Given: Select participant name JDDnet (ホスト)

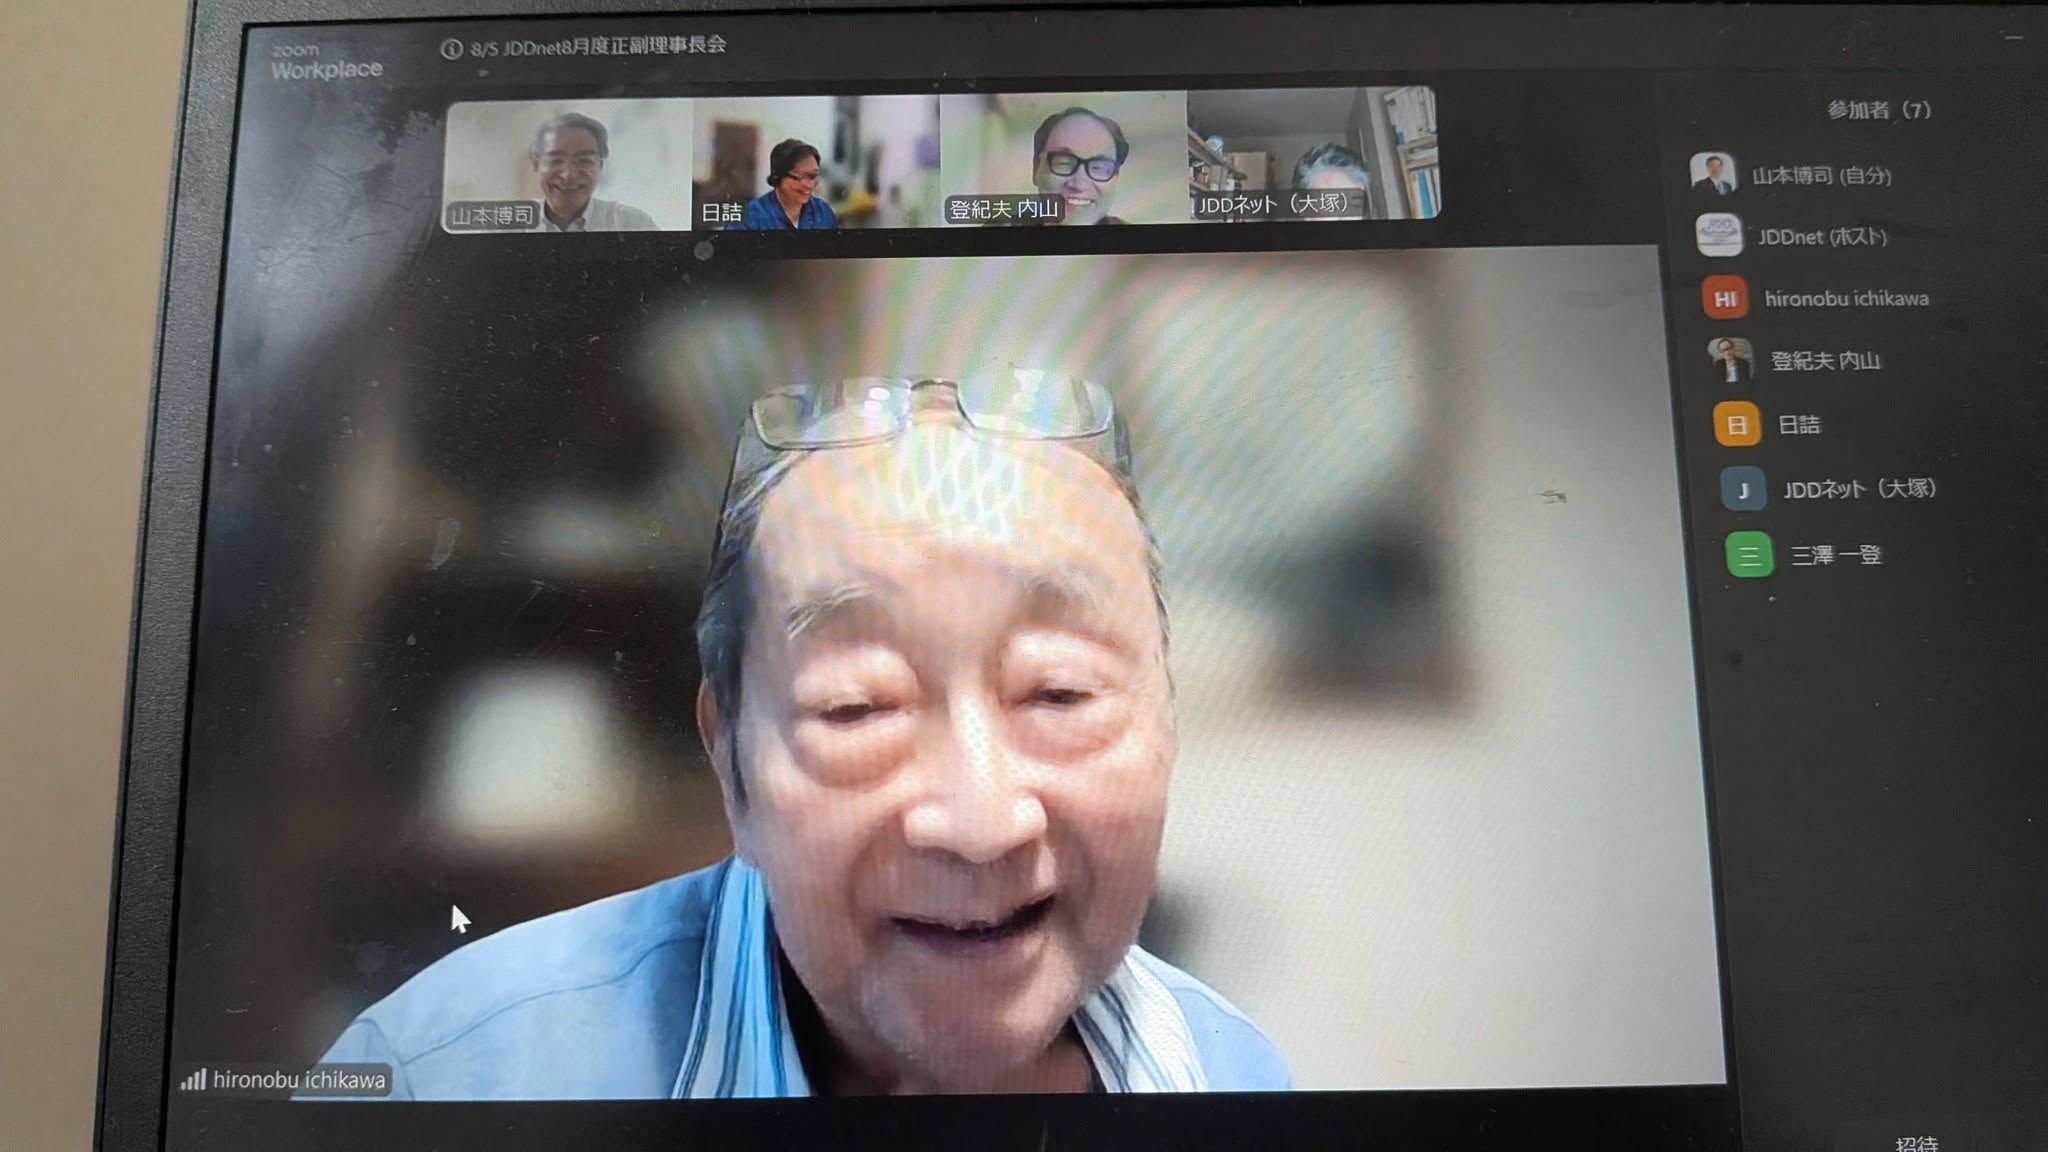Looking at the screenshot, I should coord(1822,237).
